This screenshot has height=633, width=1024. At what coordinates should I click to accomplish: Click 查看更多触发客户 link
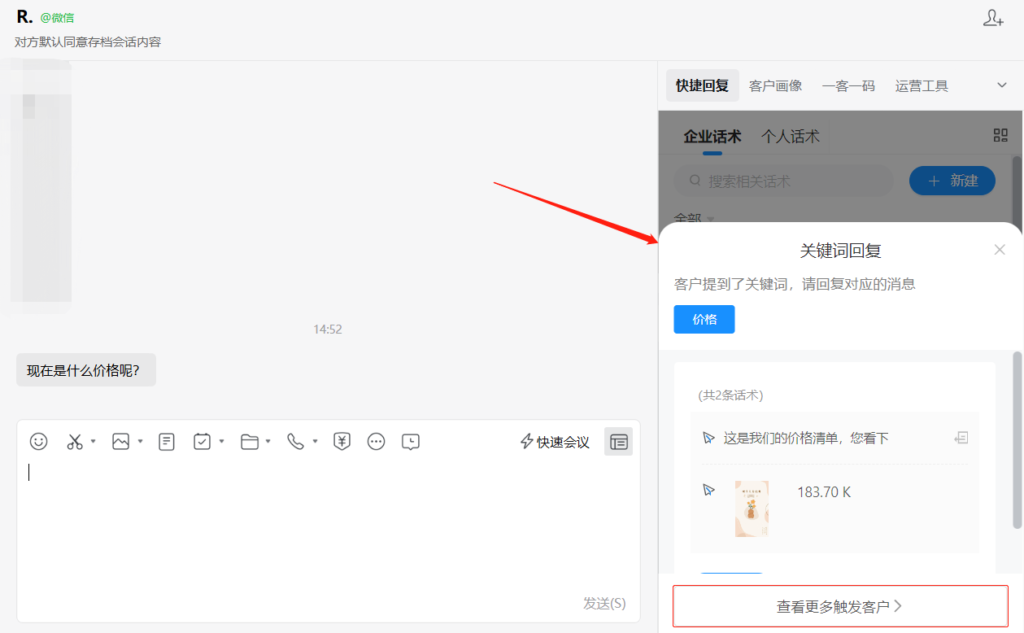pos(839,605)
